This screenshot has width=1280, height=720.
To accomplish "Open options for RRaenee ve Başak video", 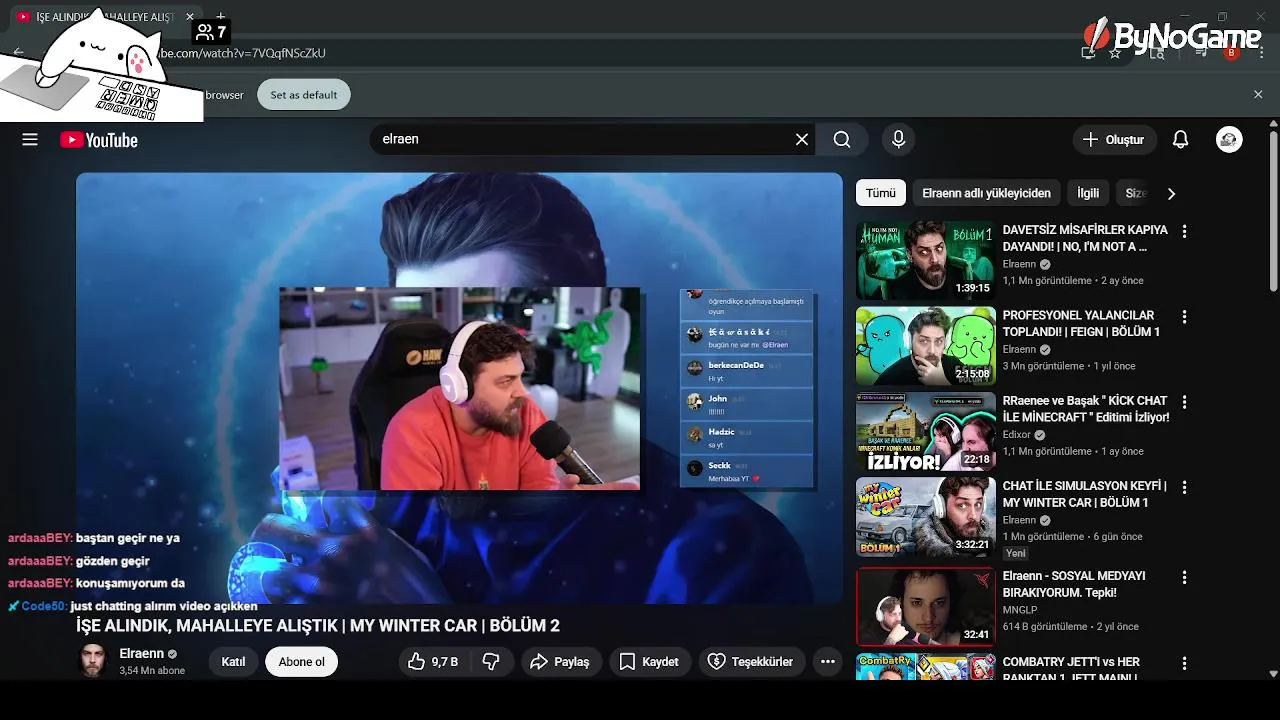I will [1184, 402].
